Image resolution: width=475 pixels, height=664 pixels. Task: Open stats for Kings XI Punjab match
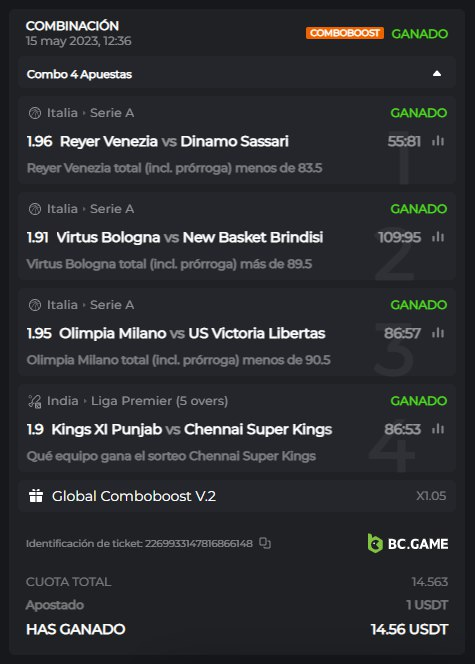pyautogui.click(x=438, y=429)
